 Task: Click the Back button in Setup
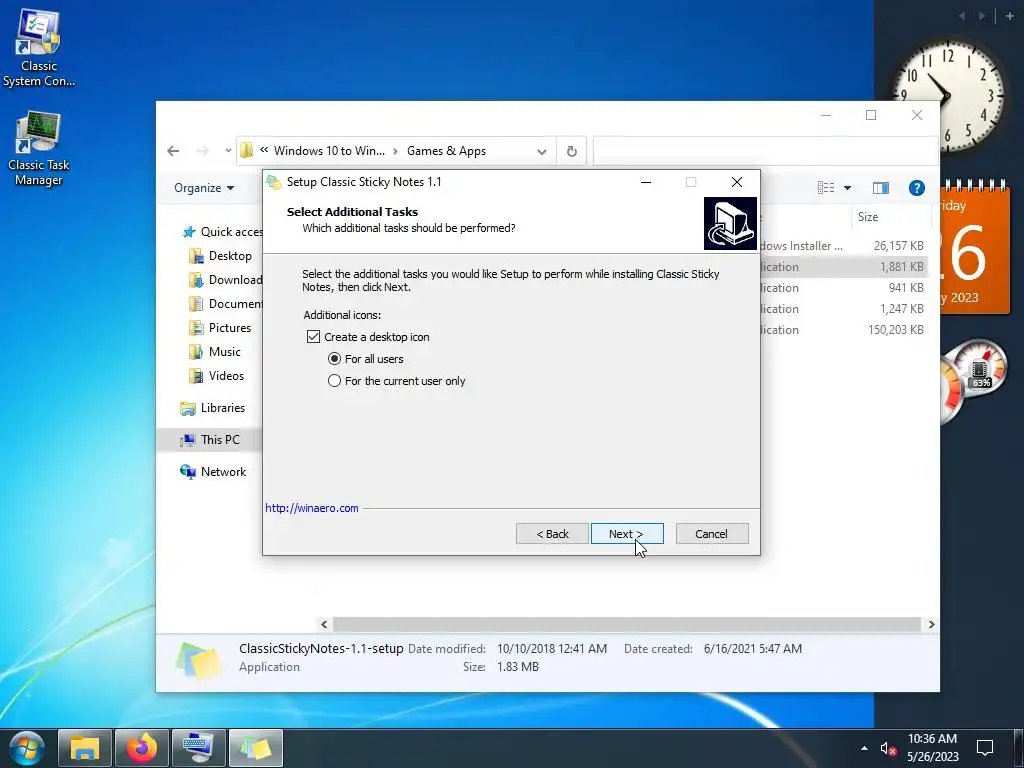pyautogui.click(x=552, y=534)
